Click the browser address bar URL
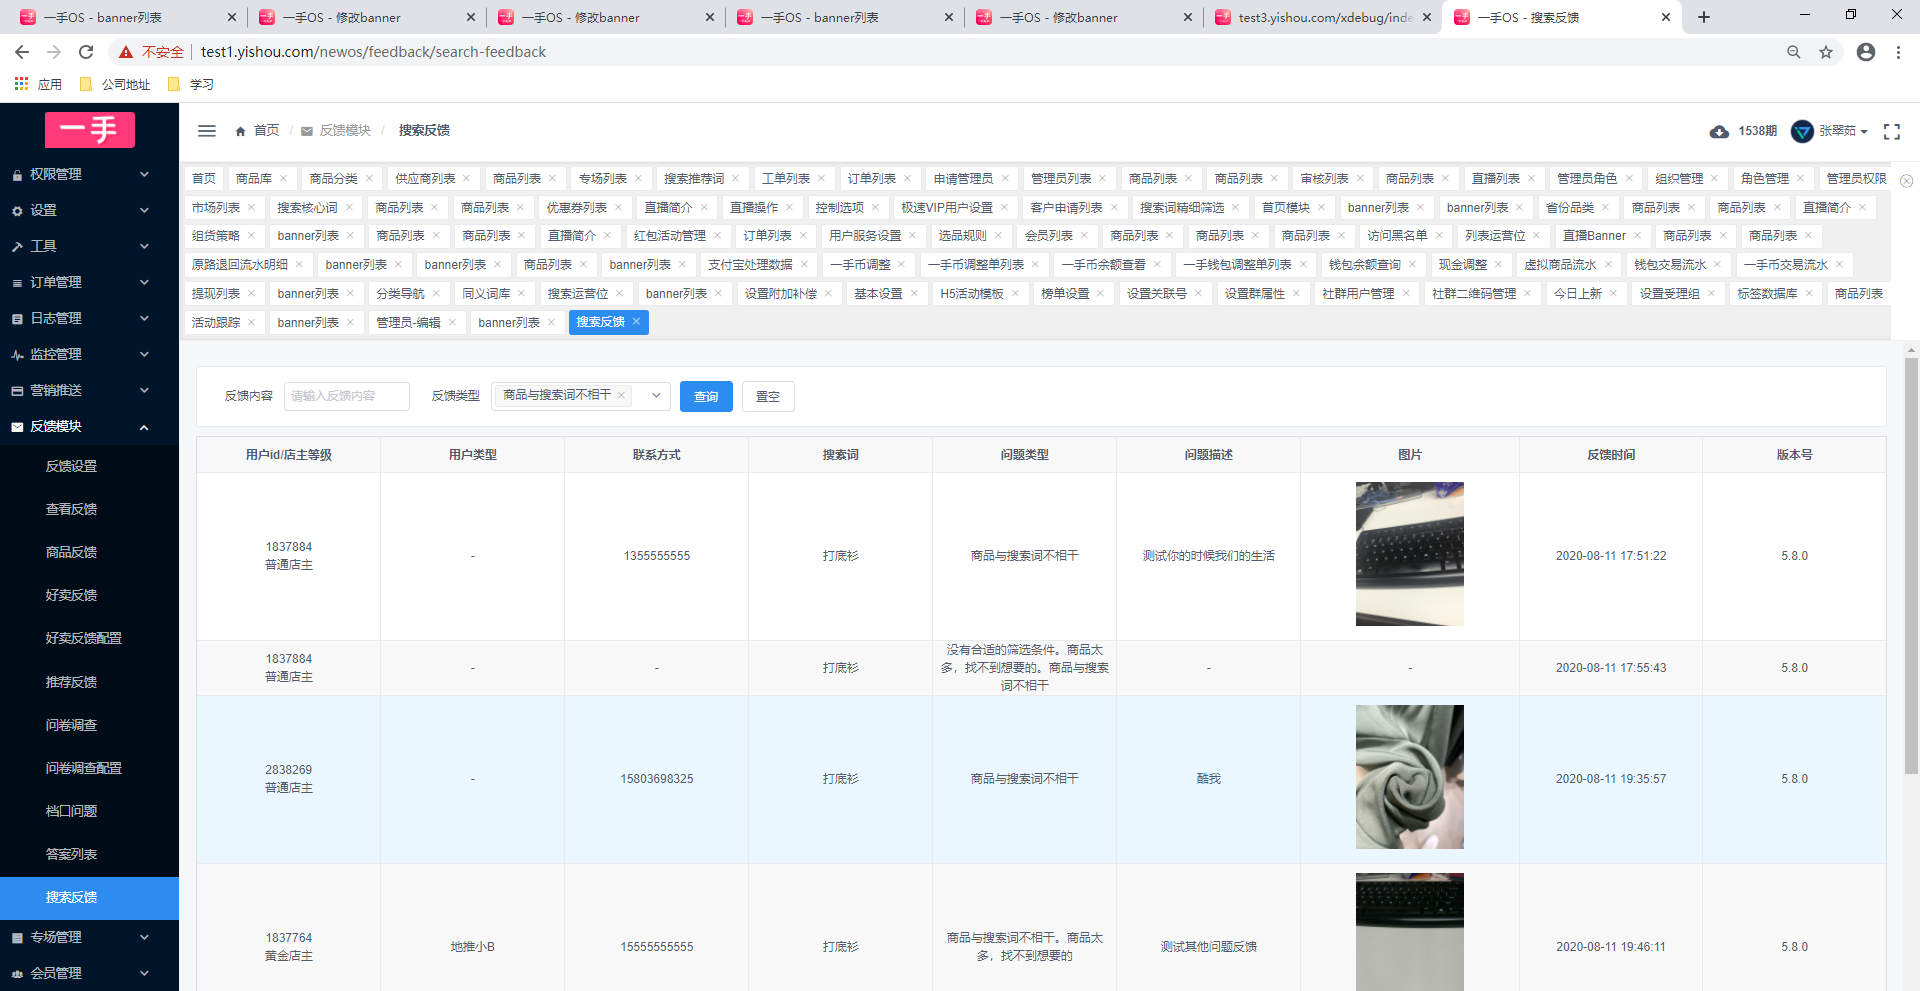The height and width of the screenshot is (991, 1920). coord(373,52)
